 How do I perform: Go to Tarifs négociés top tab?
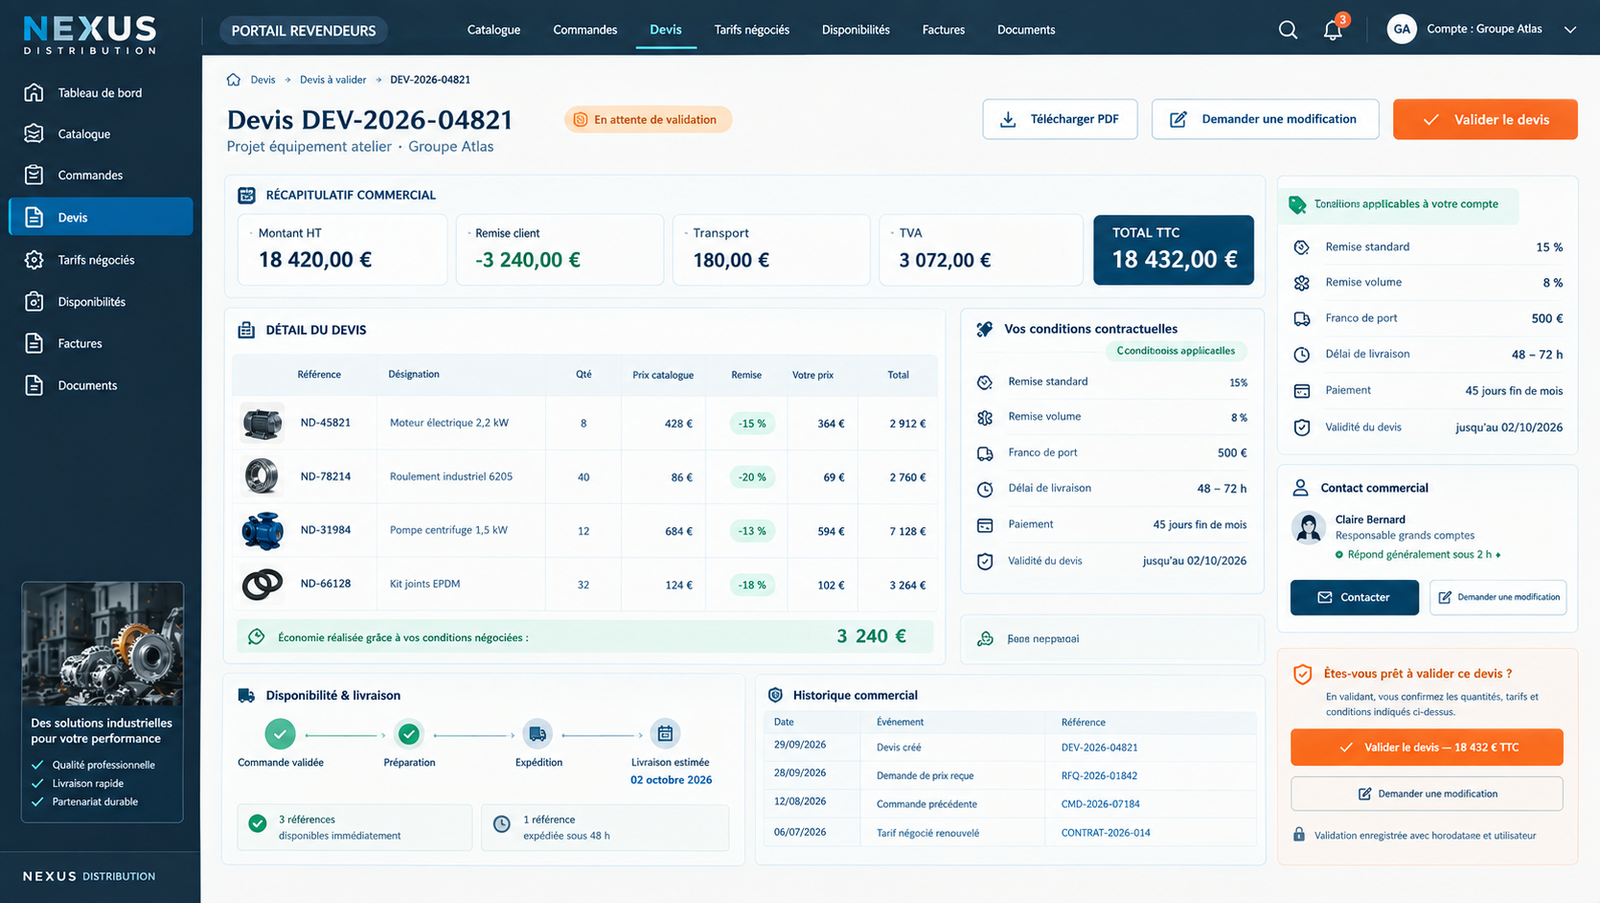752,30
